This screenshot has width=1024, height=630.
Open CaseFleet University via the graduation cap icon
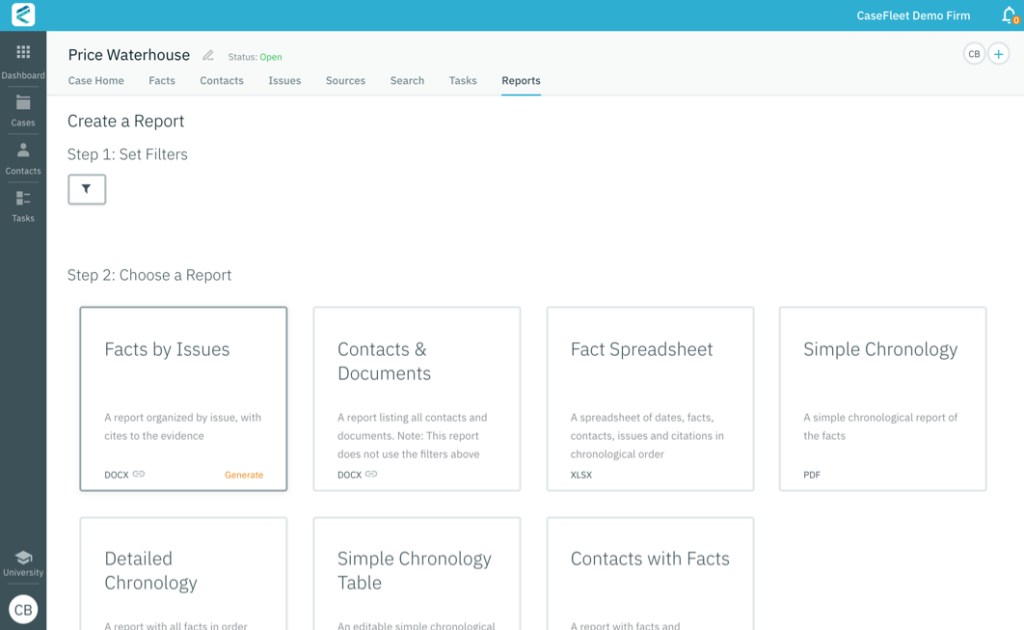click(22, 558)
